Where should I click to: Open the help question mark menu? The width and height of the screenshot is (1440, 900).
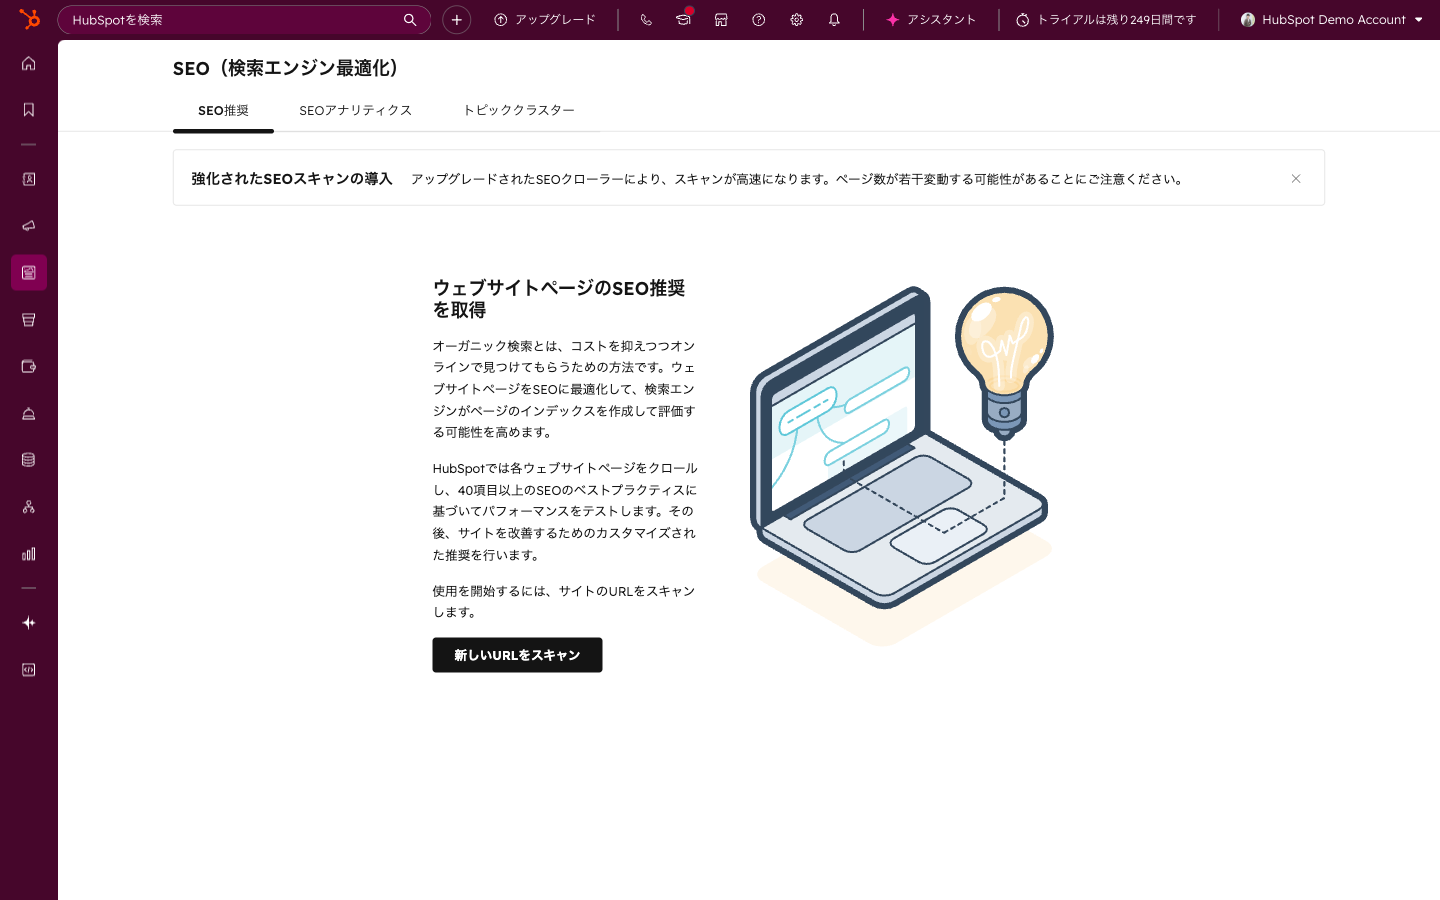(x=758, y=19)
